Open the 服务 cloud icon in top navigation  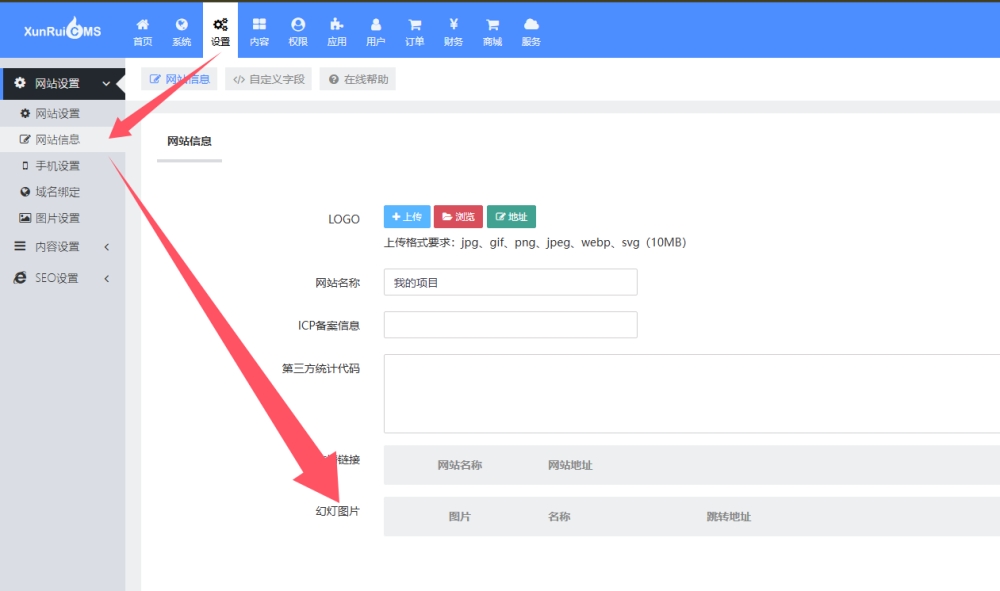point(531,24)
